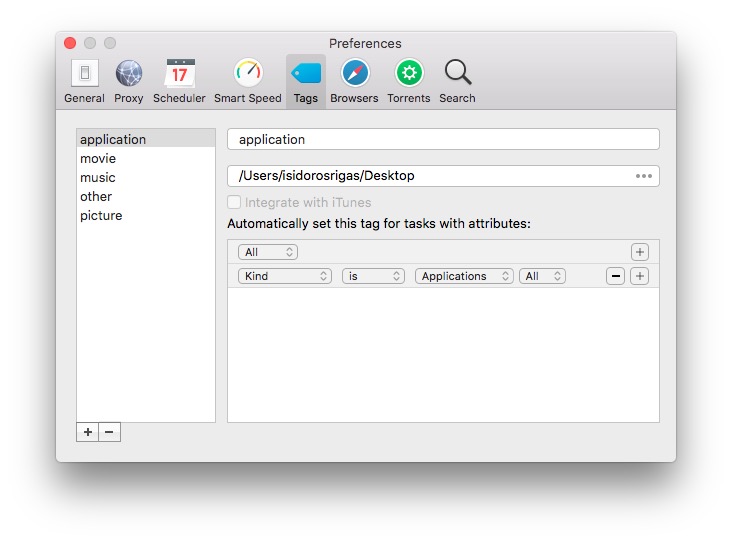Open the General preferences pane
The image size is (732, 542).
tap(84, 80)
